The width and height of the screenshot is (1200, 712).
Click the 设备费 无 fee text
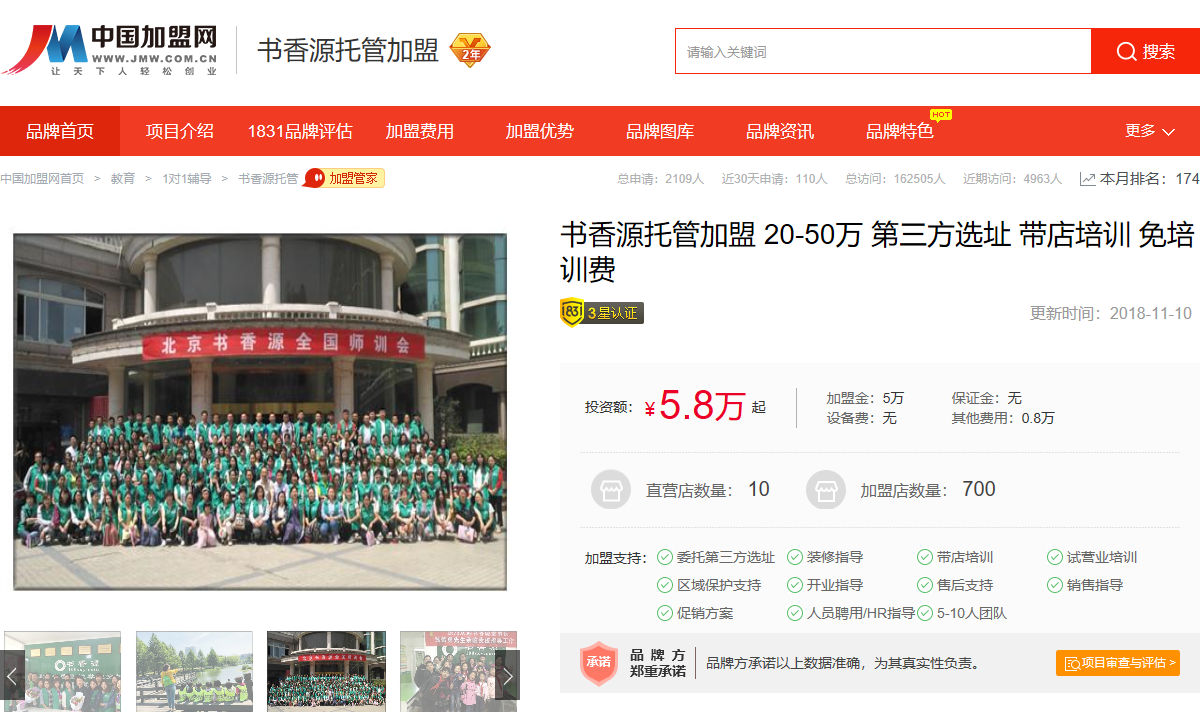pyautogui.click(x=862, y=418)
